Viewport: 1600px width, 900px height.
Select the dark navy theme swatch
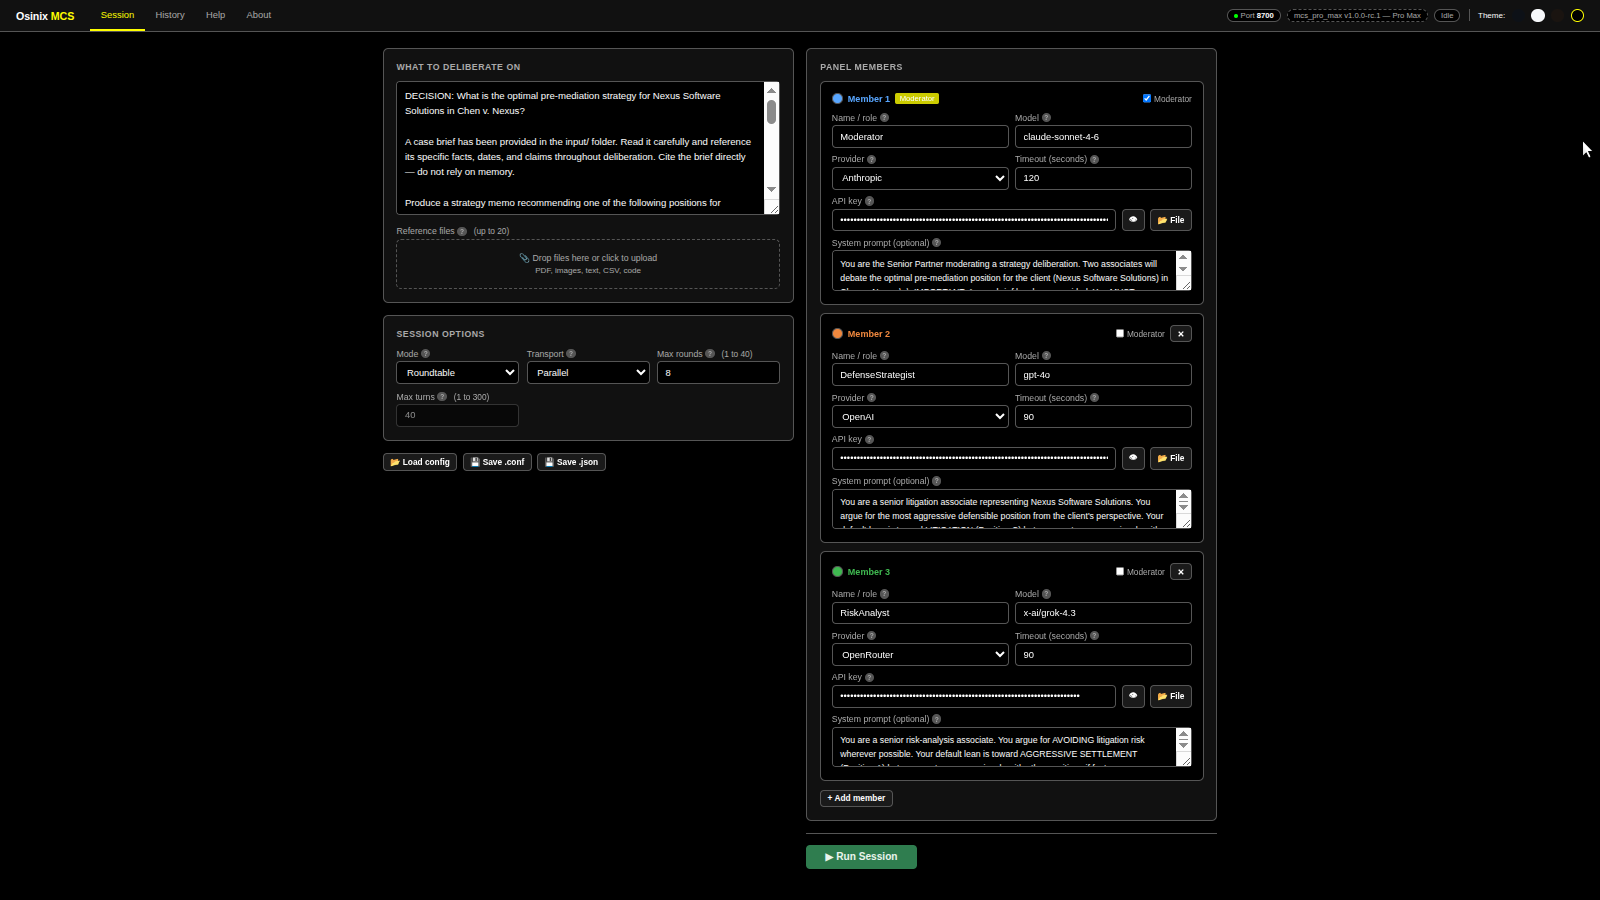(1519, 15)
